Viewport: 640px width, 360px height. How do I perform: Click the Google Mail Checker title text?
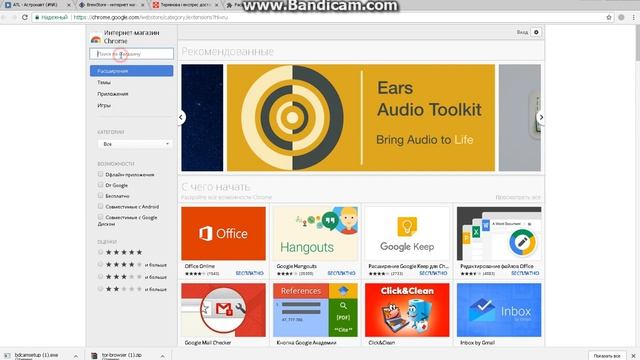(x=208, y=343)
